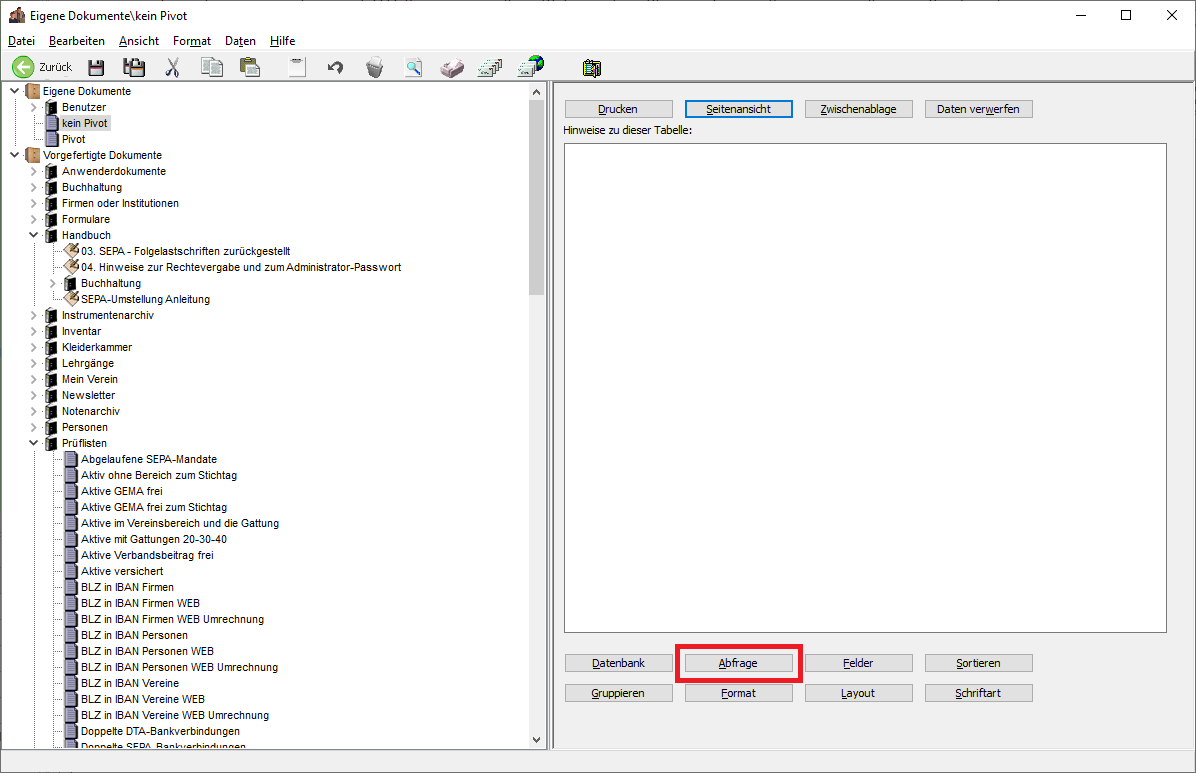The image size is (1196, 773).
Task: Click the app icon in the title bar
Action: (x=17, y=15)
